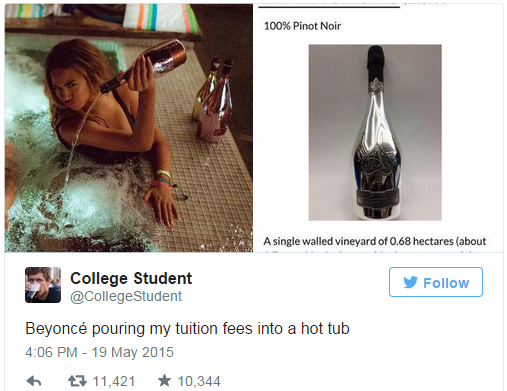Open the College Student profile avatar

click(43, 285)
